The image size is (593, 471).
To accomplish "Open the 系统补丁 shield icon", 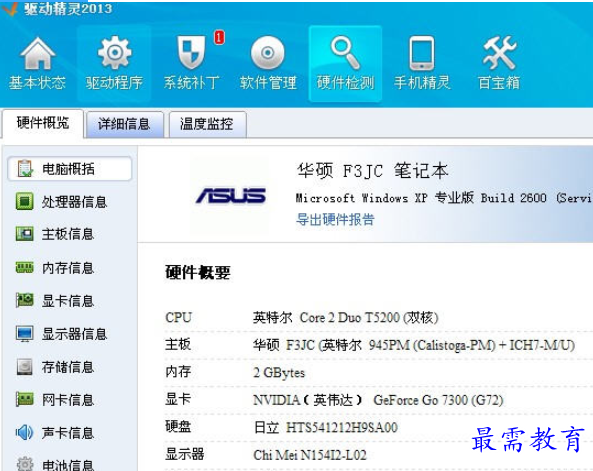I will [x=191, y=53].
